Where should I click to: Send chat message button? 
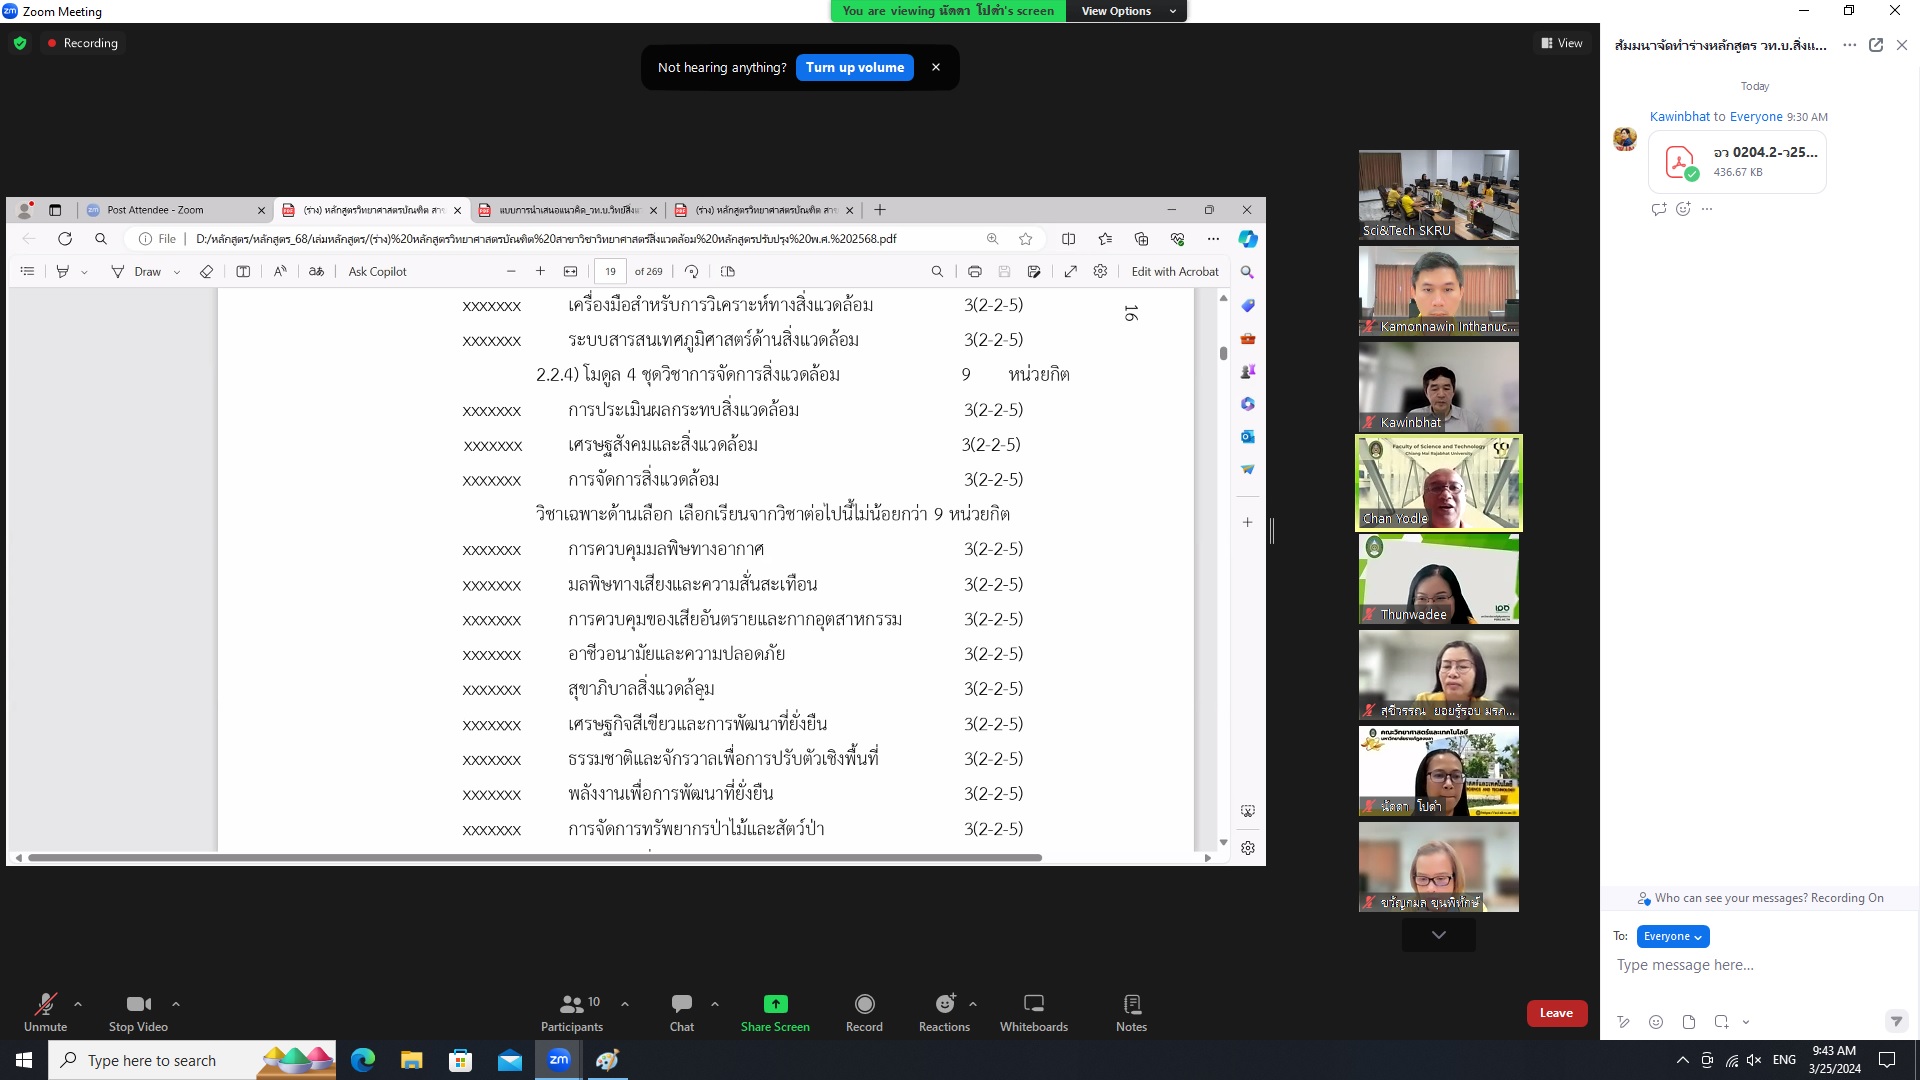(1896, 1021)
